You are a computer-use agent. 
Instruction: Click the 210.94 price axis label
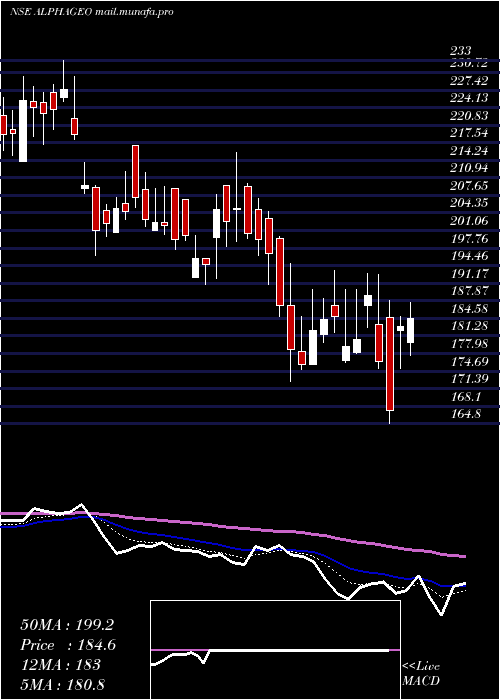click(471, 168)
